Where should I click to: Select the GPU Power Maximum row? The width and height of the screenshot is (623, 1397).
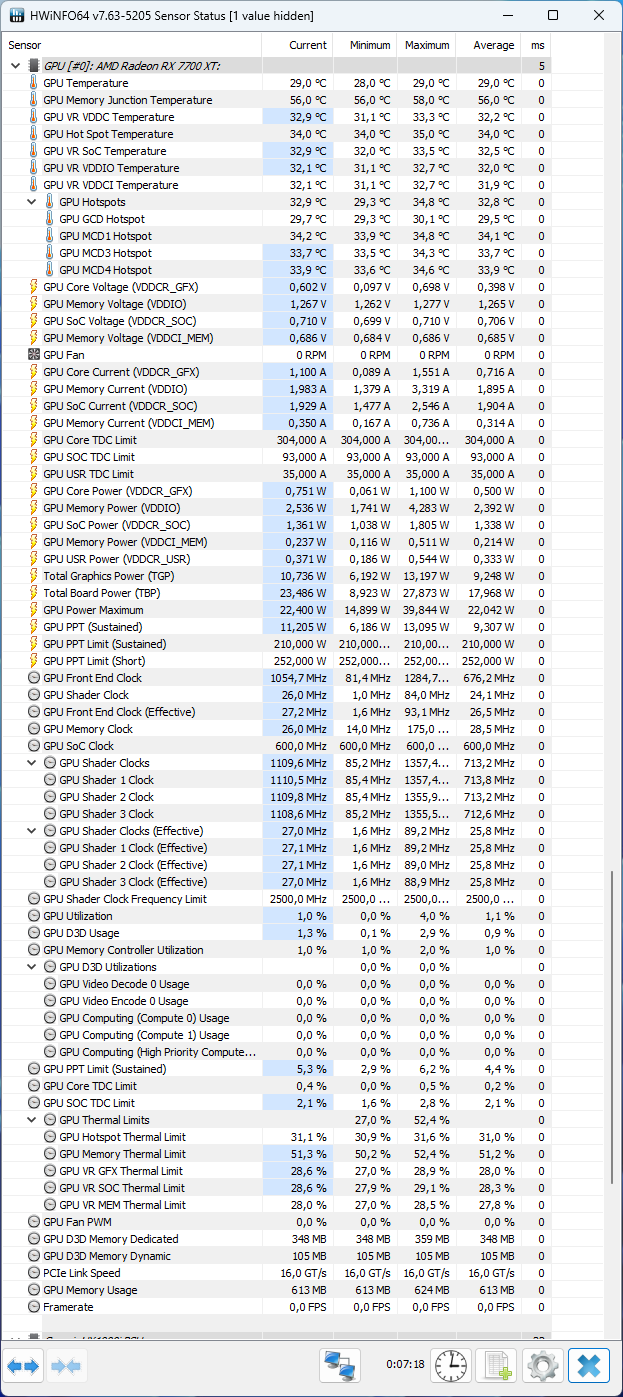[275, 610]
